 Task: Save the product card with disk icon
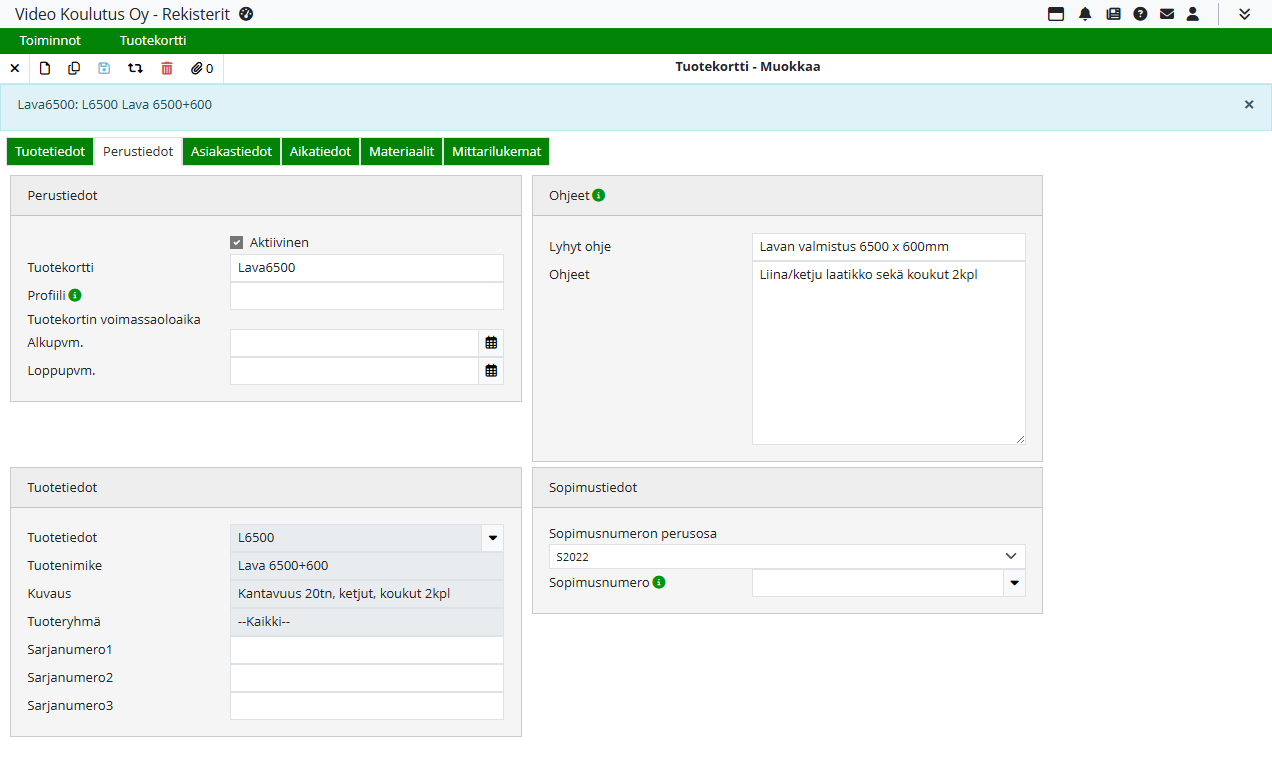(x=104, y=68)
